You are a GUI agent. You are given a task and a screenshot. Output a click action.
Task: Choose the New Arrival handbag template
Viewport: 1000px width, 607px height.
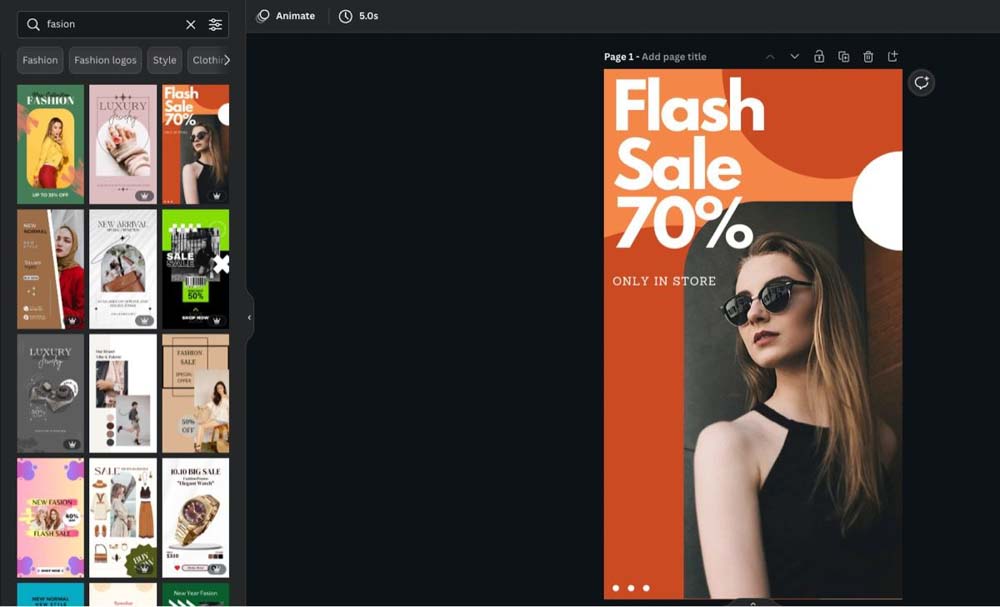point(123,269)
